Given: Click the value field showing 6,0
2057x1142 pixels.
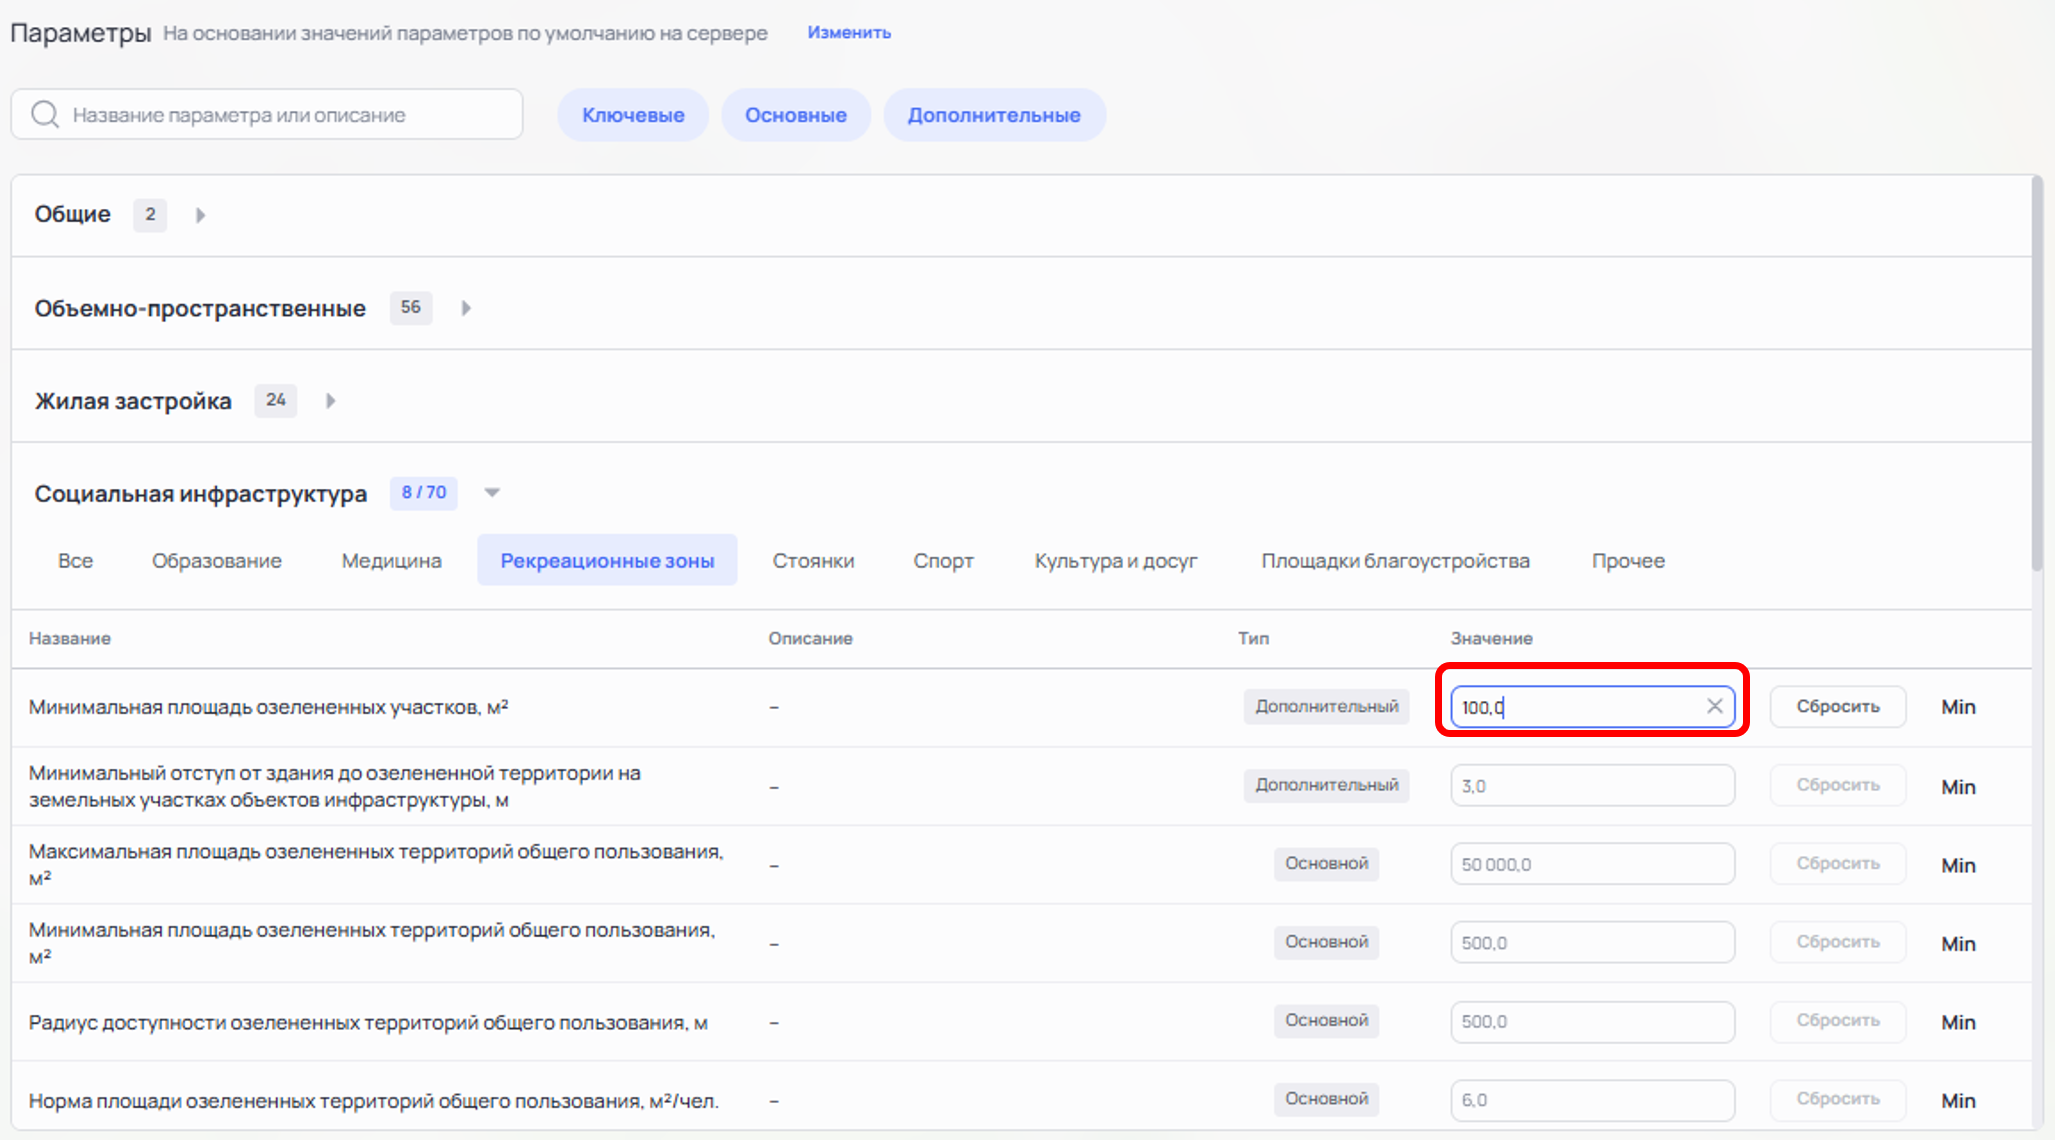Looking at the screenshot, I should coord(1591,1100).
